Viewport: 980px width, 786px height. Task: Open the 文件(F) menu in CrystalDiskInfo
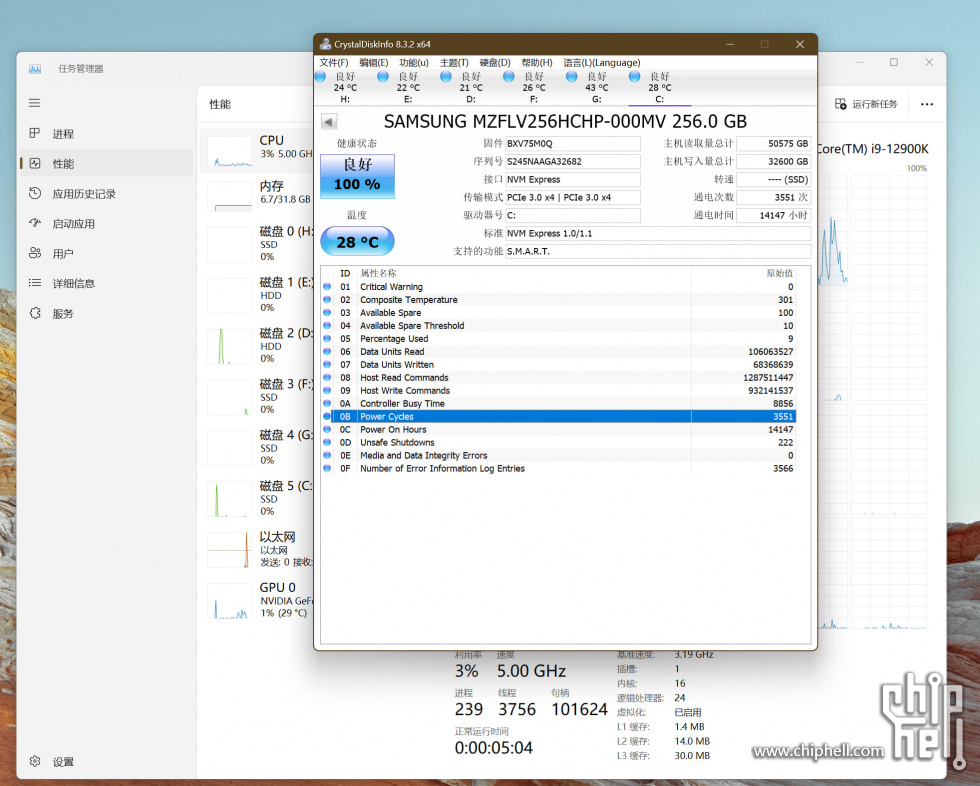tap(334, 62)
